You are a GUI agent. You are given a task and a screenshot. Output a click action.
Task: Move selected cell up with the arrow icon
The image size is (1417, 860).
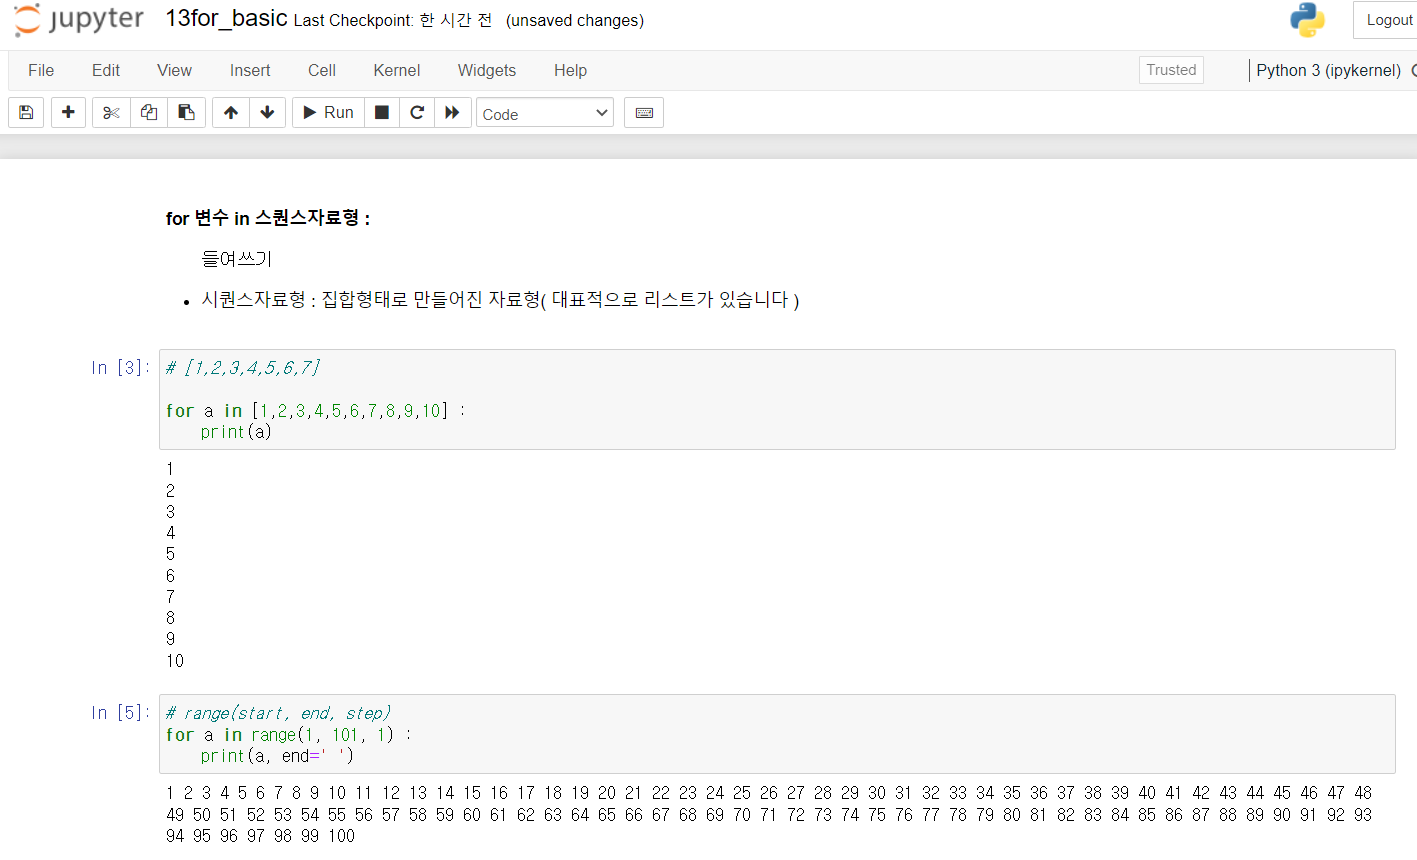pyautogui.click(x=230, y=112)
